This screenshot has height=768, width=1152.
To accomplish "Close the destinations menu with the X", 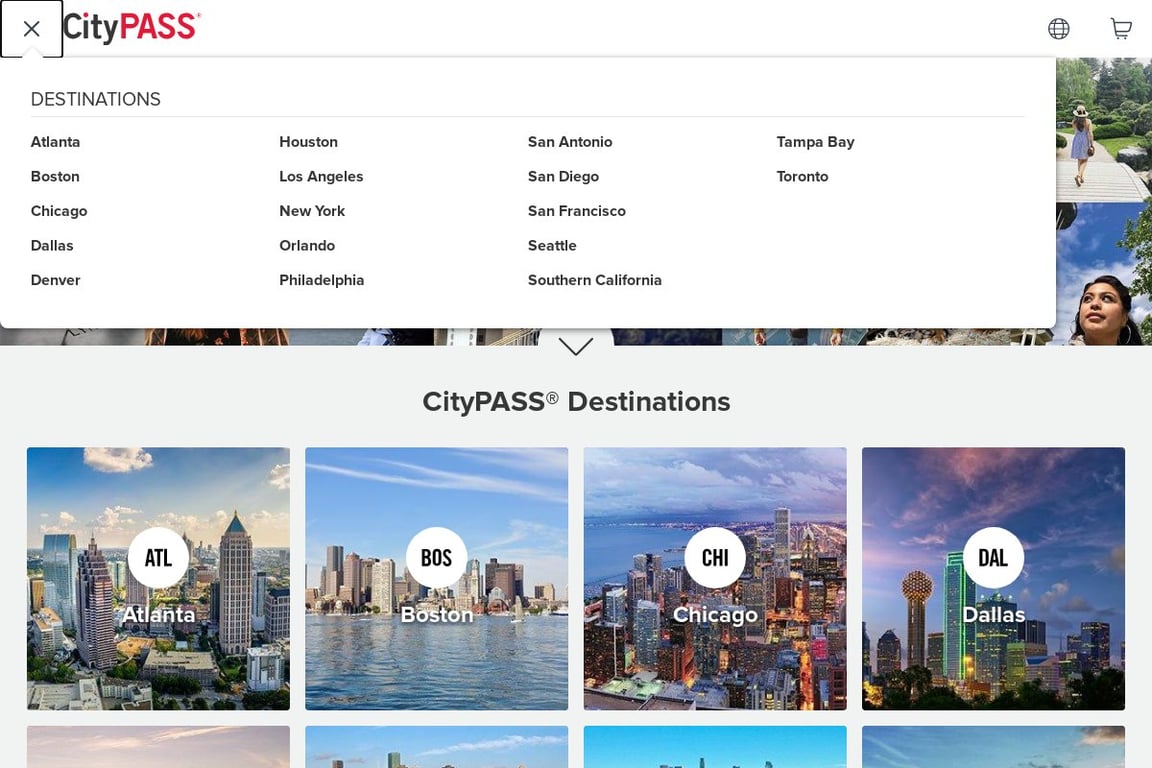I will (32, 29).
